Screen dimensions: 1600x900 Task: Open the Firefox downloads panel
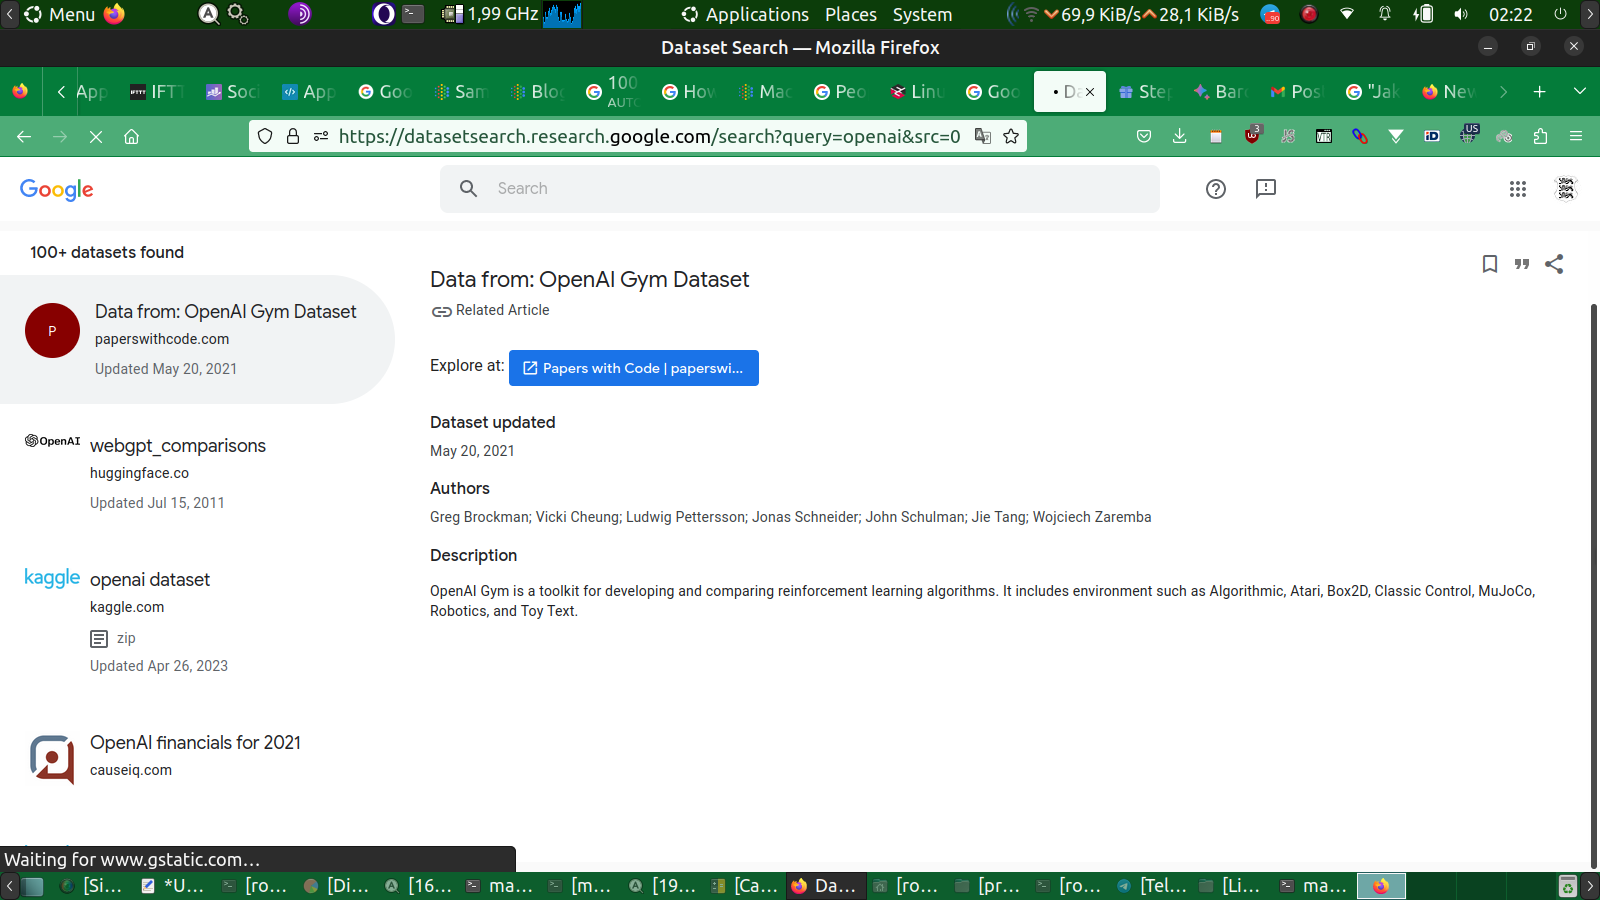(1180, 137)
